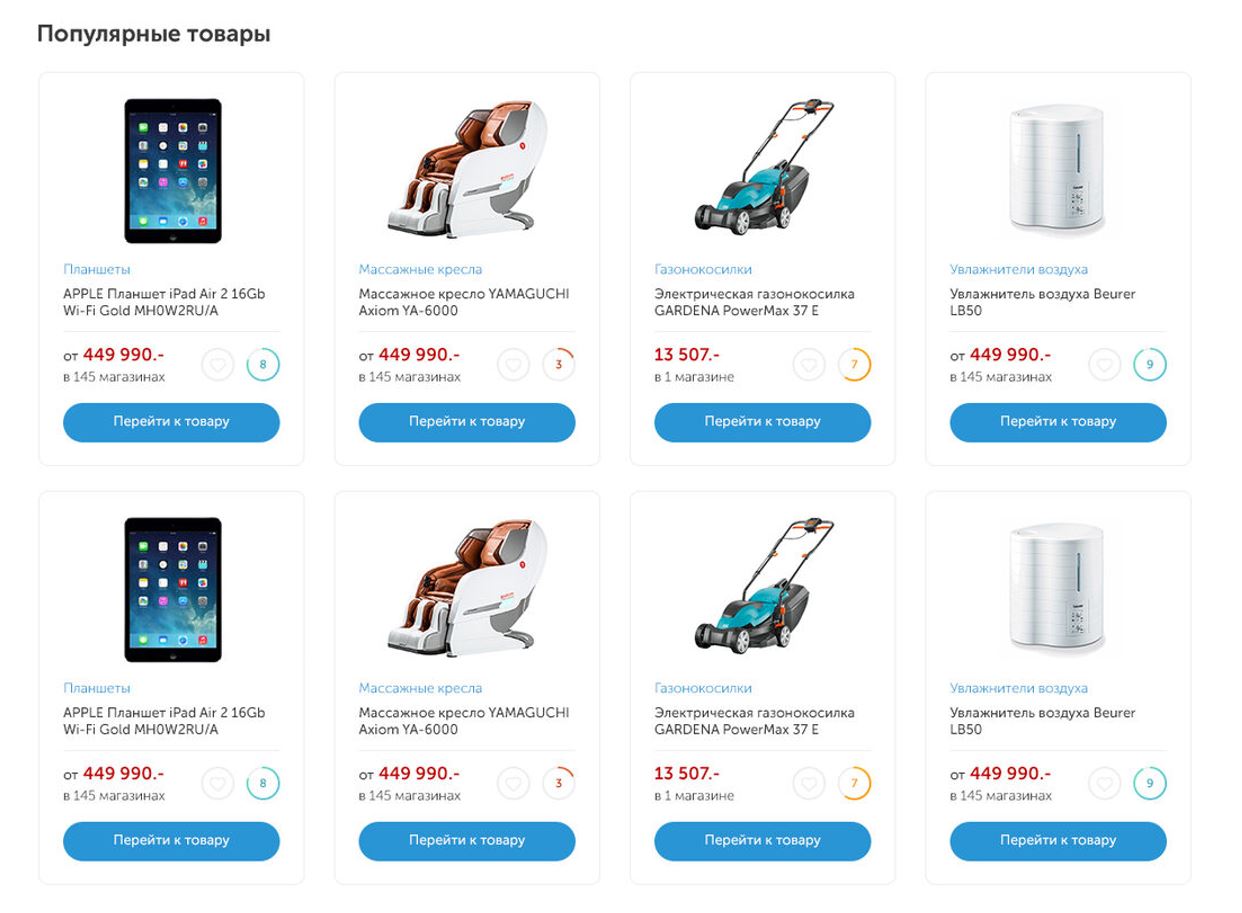Viewport: 1242px width, 913px height.
Task: Click Перейти к товару under bottom-row lawnmower
Action: (x=763, y=841)
